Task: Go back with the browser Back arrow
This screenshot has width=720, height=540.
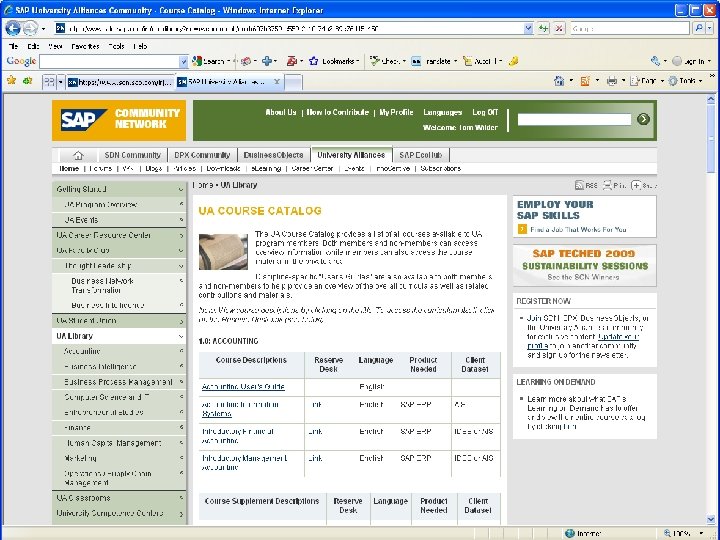Action: pos(13,28)
